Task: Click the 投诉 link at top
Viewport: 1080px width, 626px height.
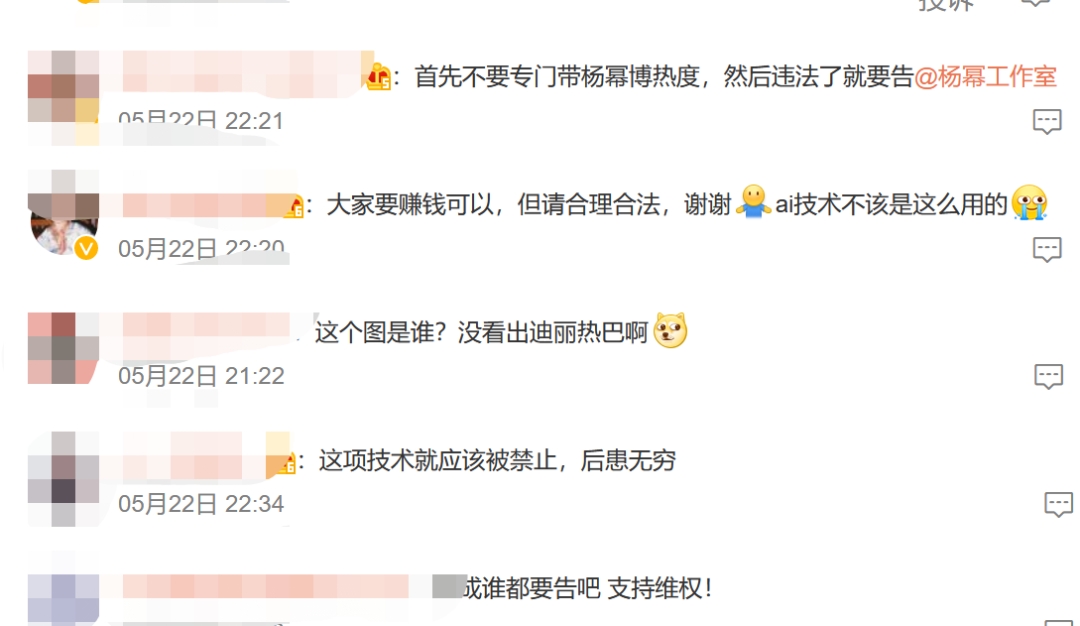Action: [x=946, y=4]
